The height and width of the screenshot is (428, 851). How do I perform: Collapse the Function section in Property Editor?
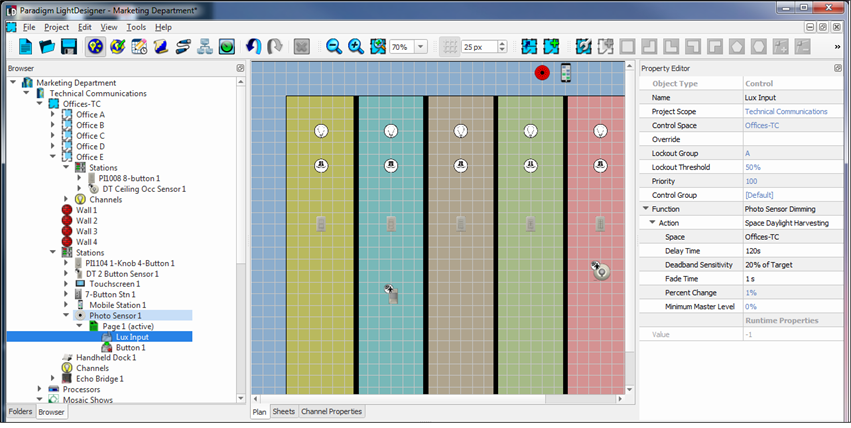(645, 209)
